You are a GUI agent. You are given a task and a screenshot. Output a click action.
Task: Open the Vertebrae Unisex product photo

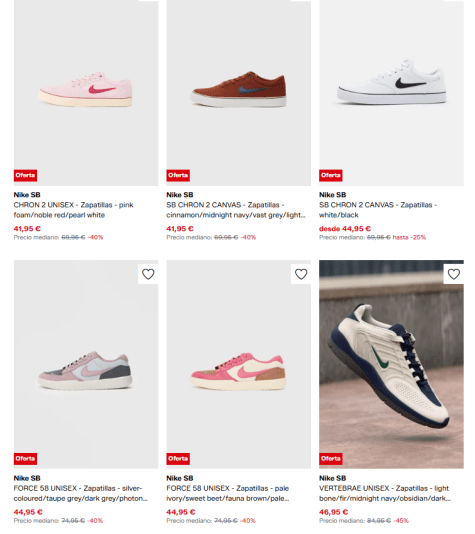(x=391, y=364)
